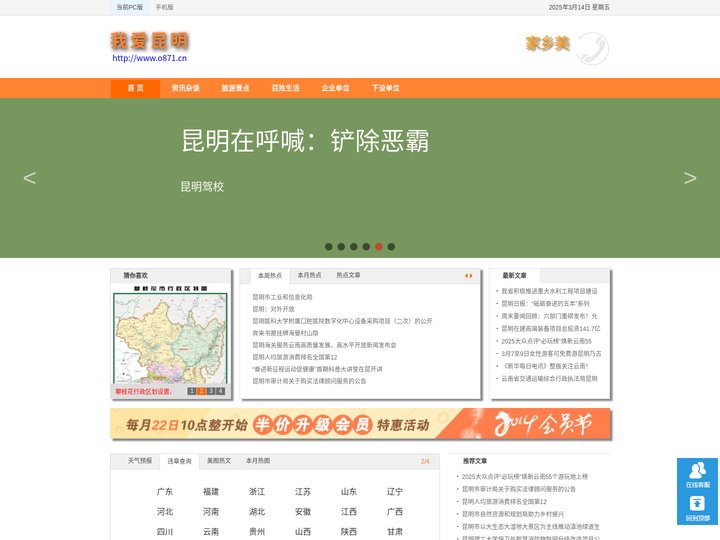Open 资讯杂谈 navigation item
720x540 pixels.
click(x=186, y=88)
